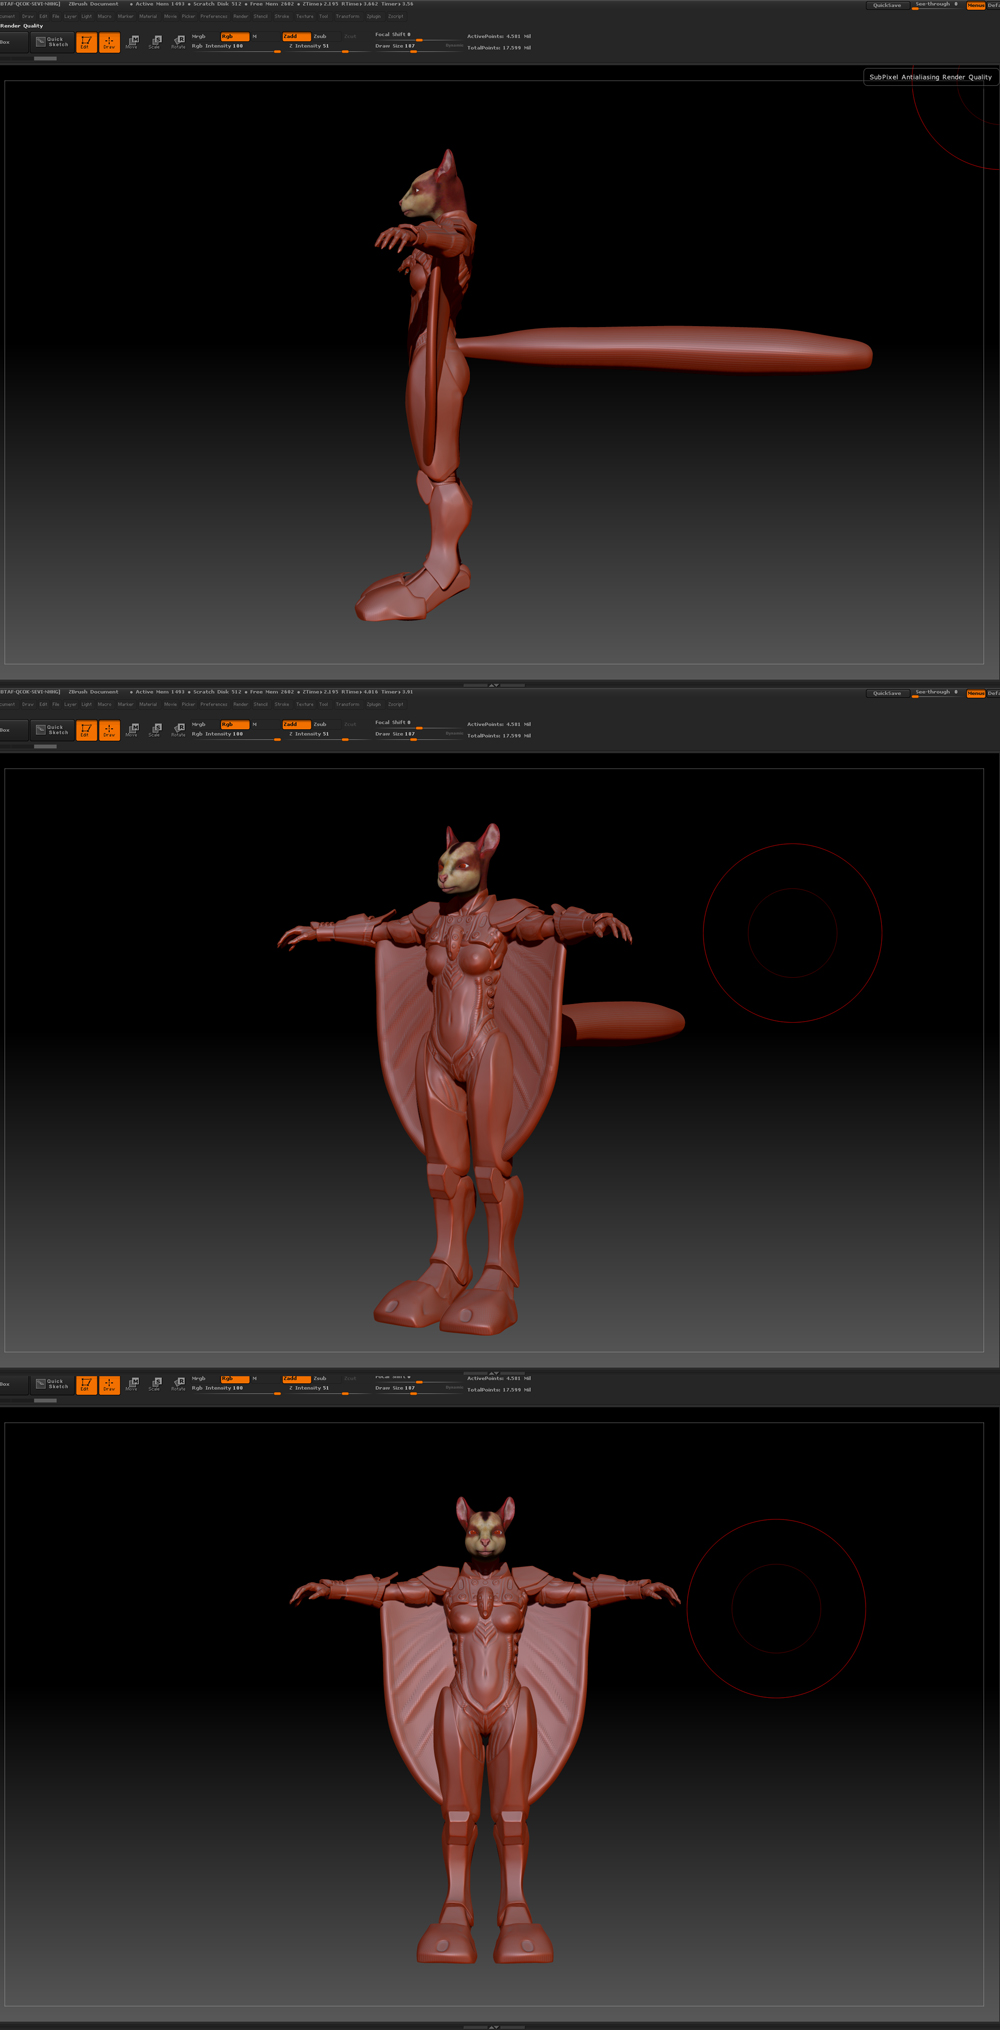Toggle the Menus button in the side-view screenshot
This screenshot has width=1000, height=2030.
click(976, 5)
